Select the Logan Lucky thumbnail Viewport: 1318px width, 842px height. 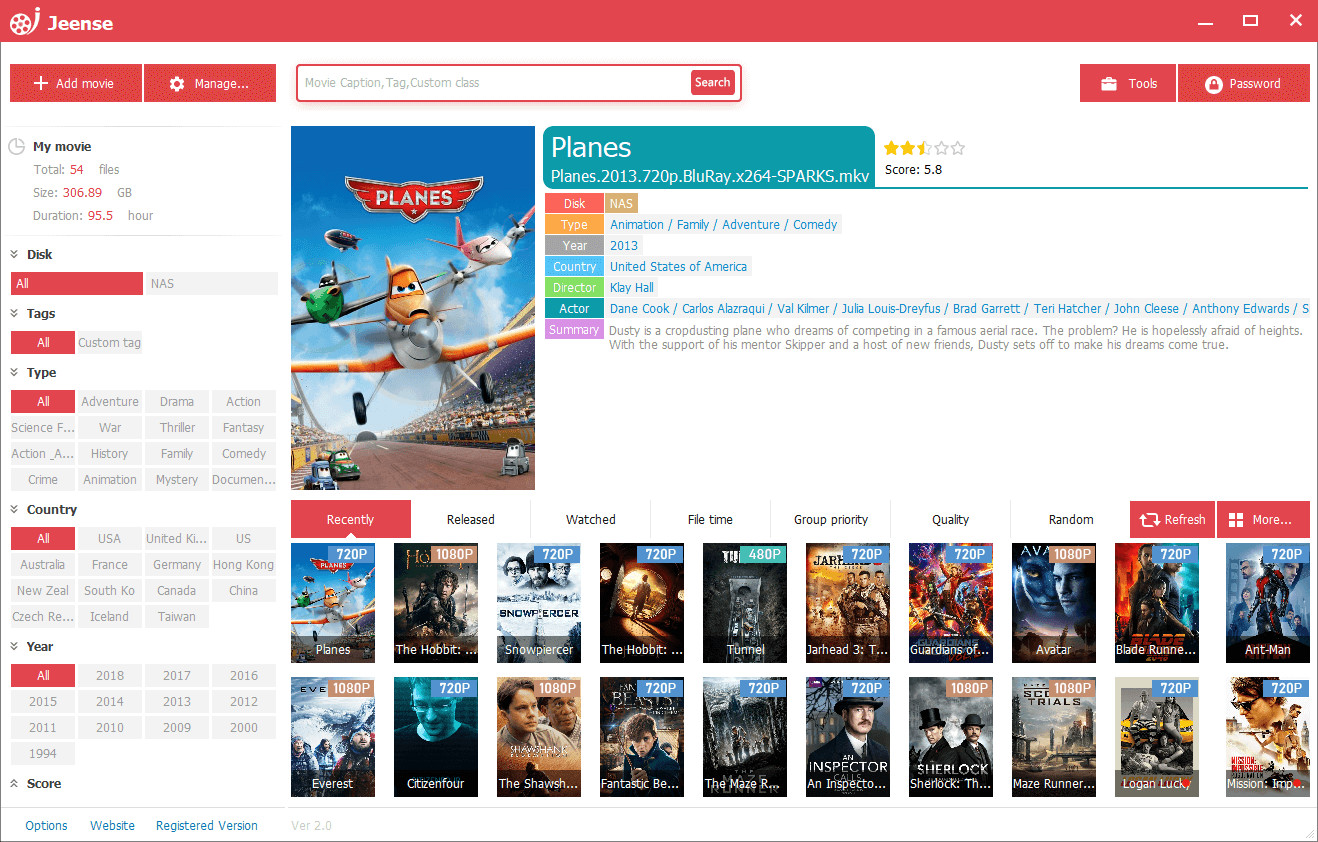(1157, 737)
